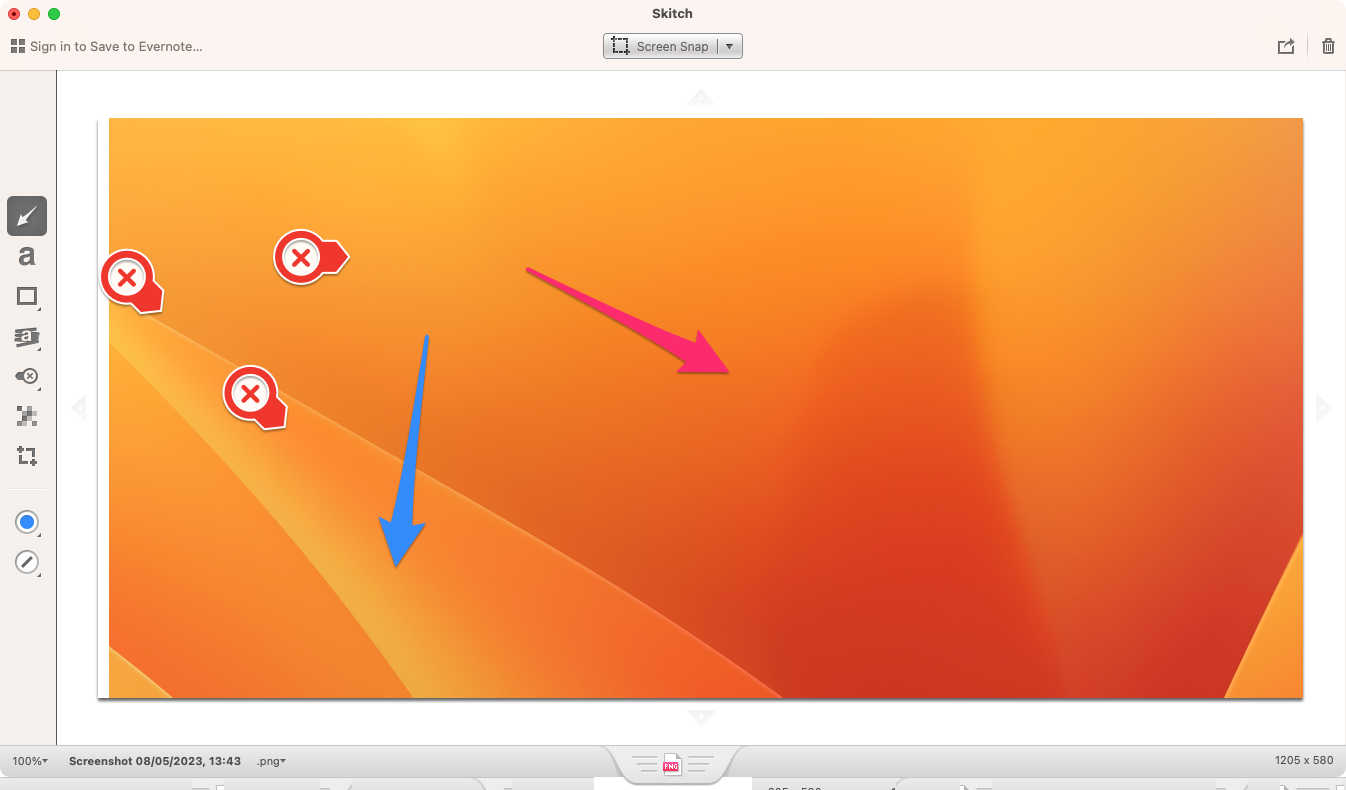Select the Arrow tool
The image size is (1346, 790).
click(27, 215)
